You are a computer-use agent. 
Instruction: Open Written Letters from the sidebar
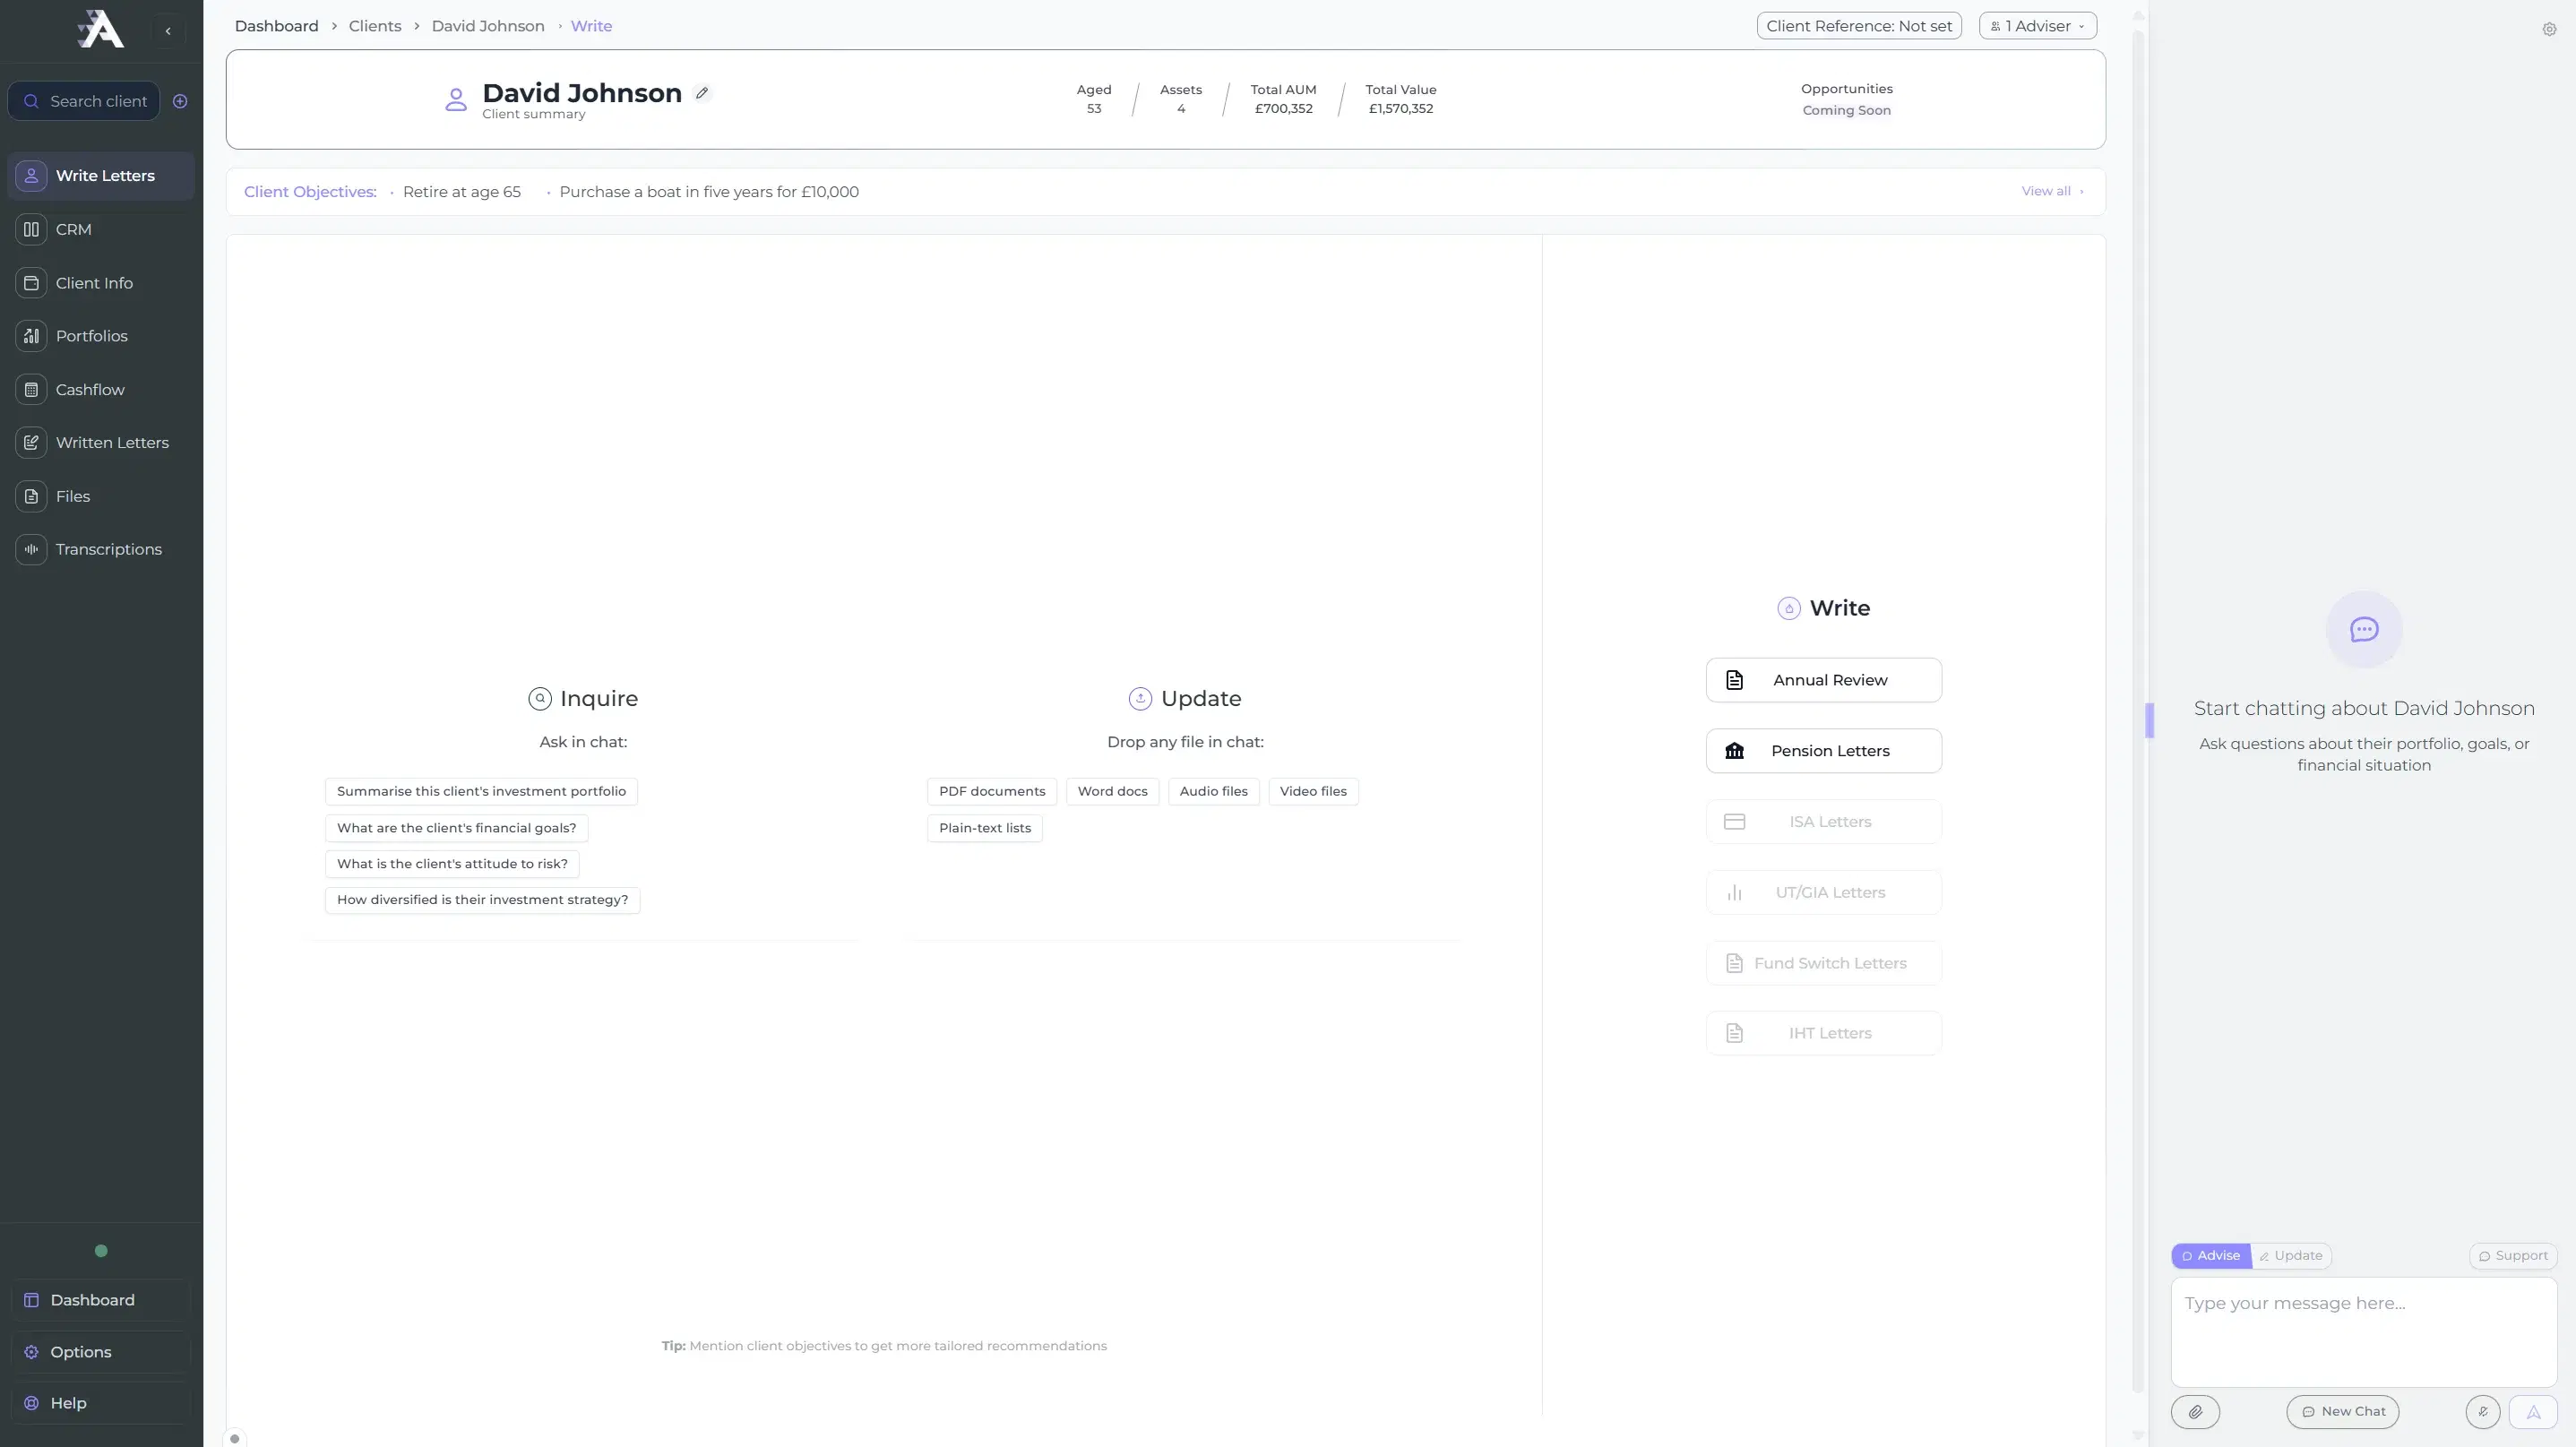(112, 442)
